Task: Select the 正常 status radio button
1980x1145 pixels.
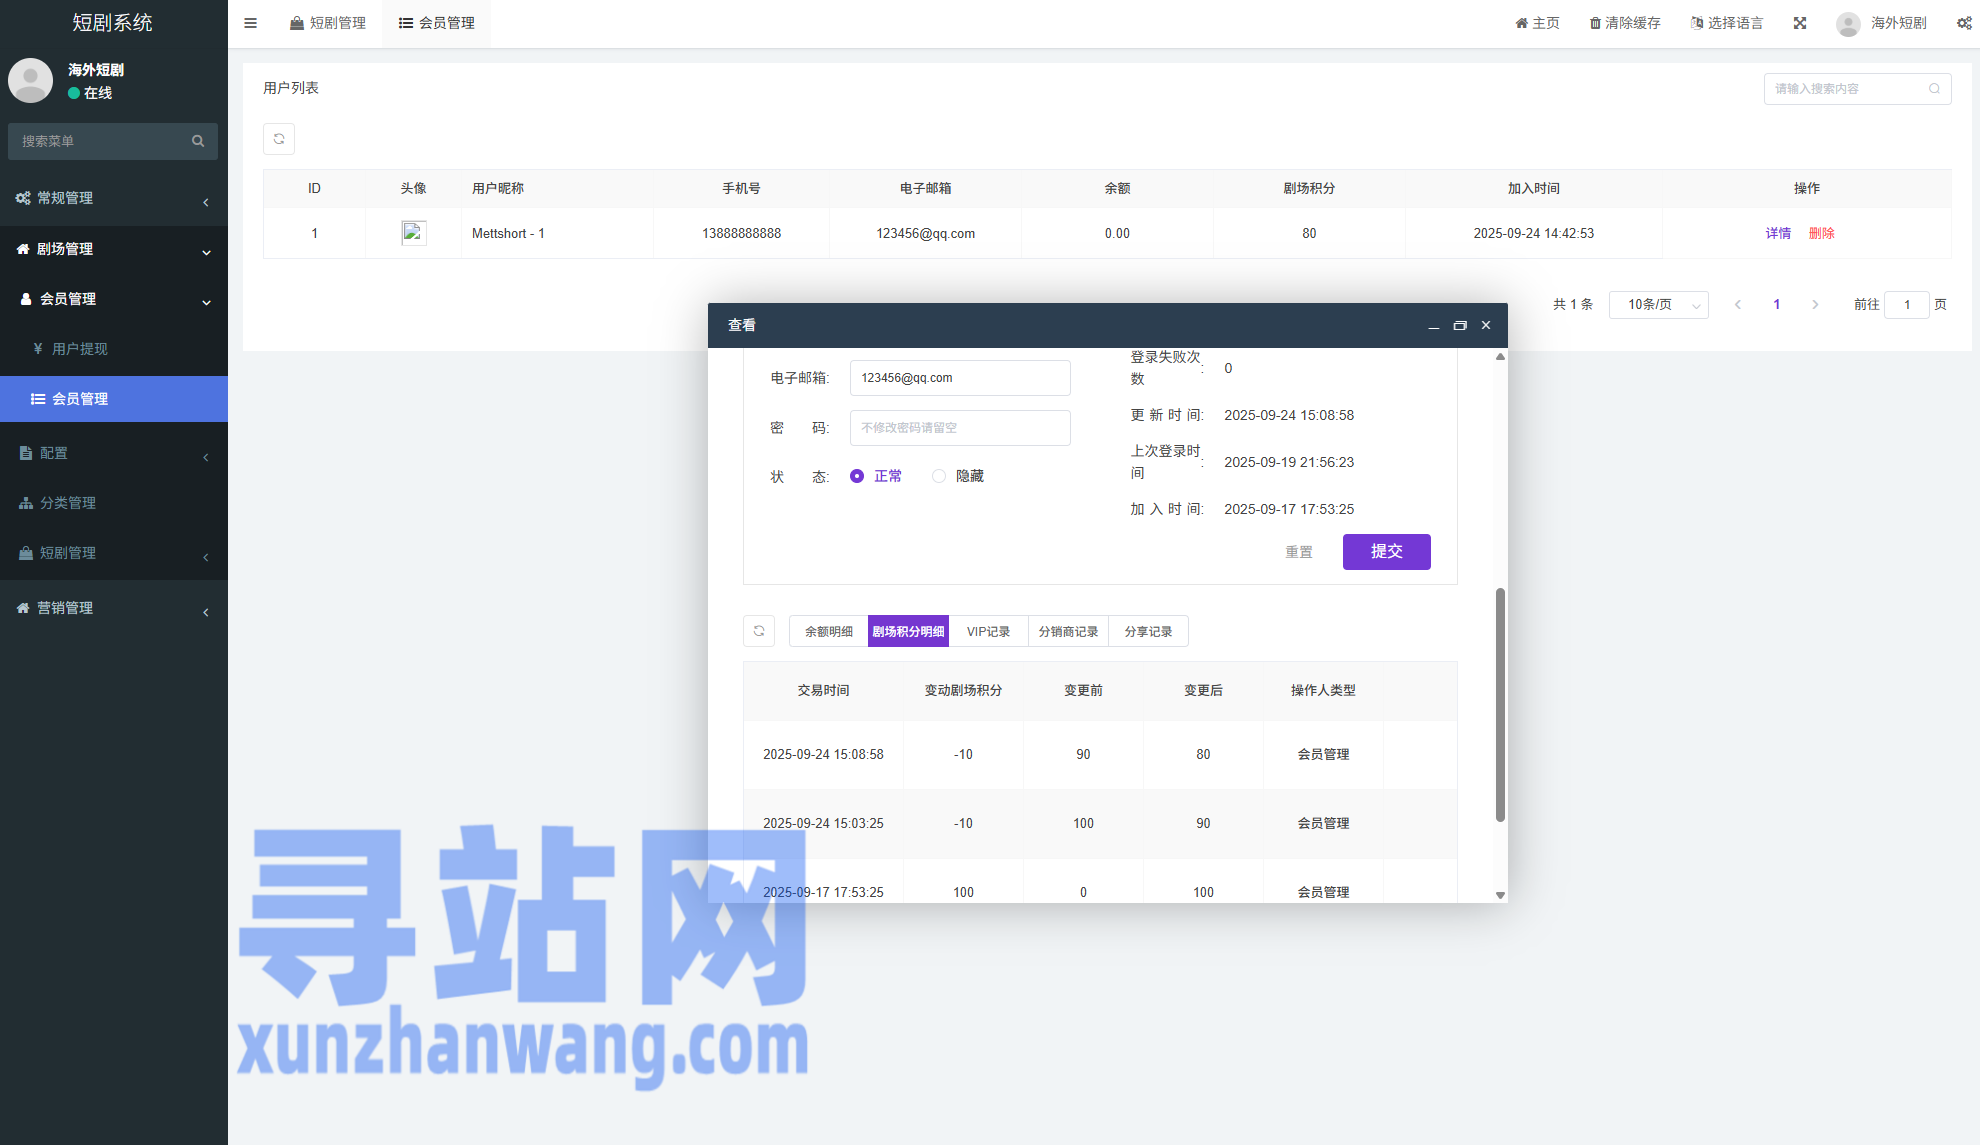Action: tap(857, 476)
